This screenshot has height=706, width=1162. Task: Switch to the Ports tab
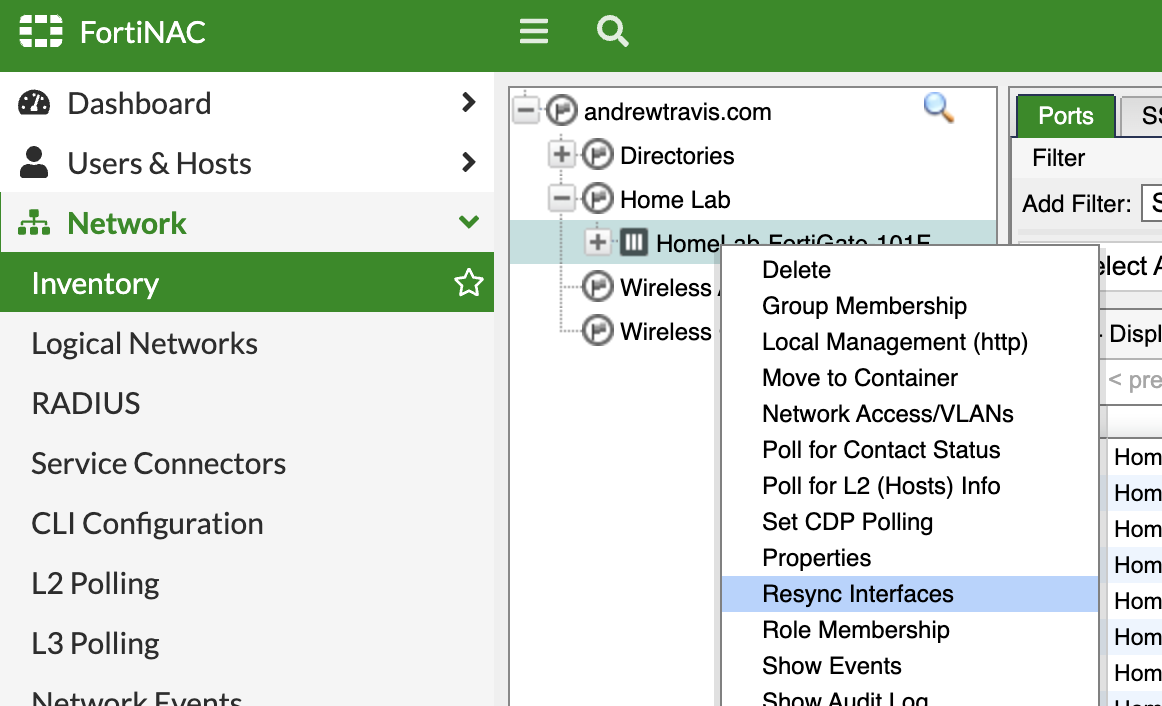1066,116
